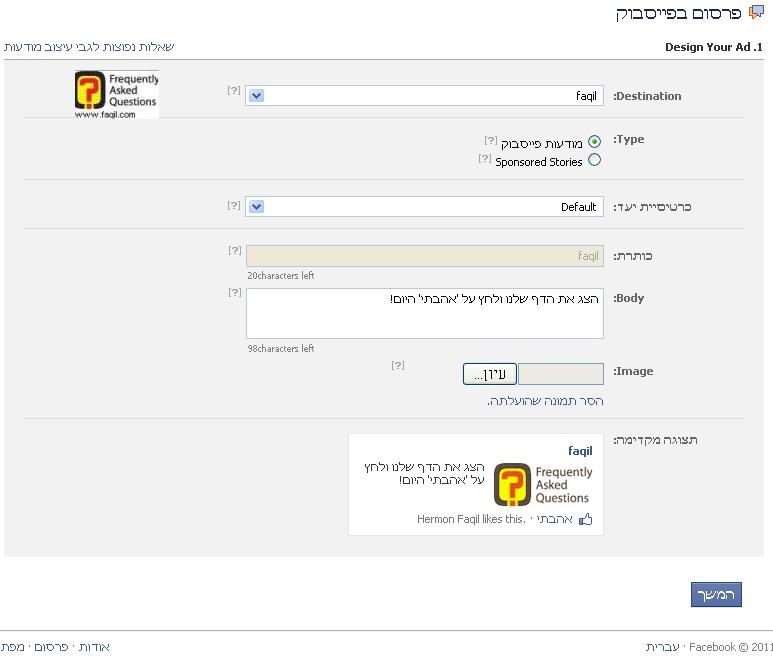Click inside the Body text area
This screenshot has height=660, width=773.
(424, 314)
